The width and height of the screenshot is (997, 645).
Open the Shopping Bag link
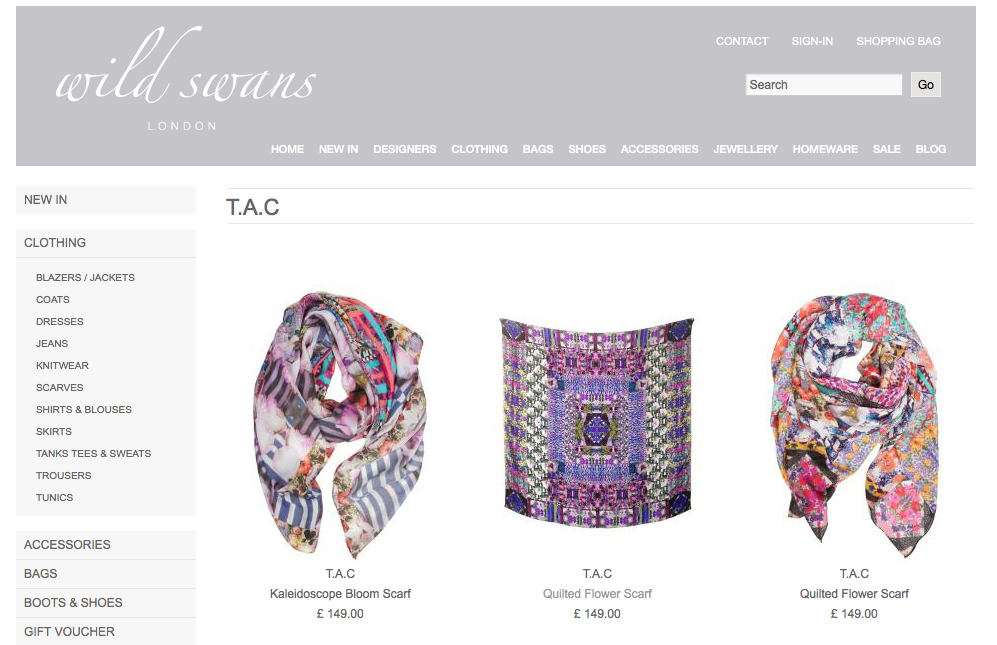(898, 41)
